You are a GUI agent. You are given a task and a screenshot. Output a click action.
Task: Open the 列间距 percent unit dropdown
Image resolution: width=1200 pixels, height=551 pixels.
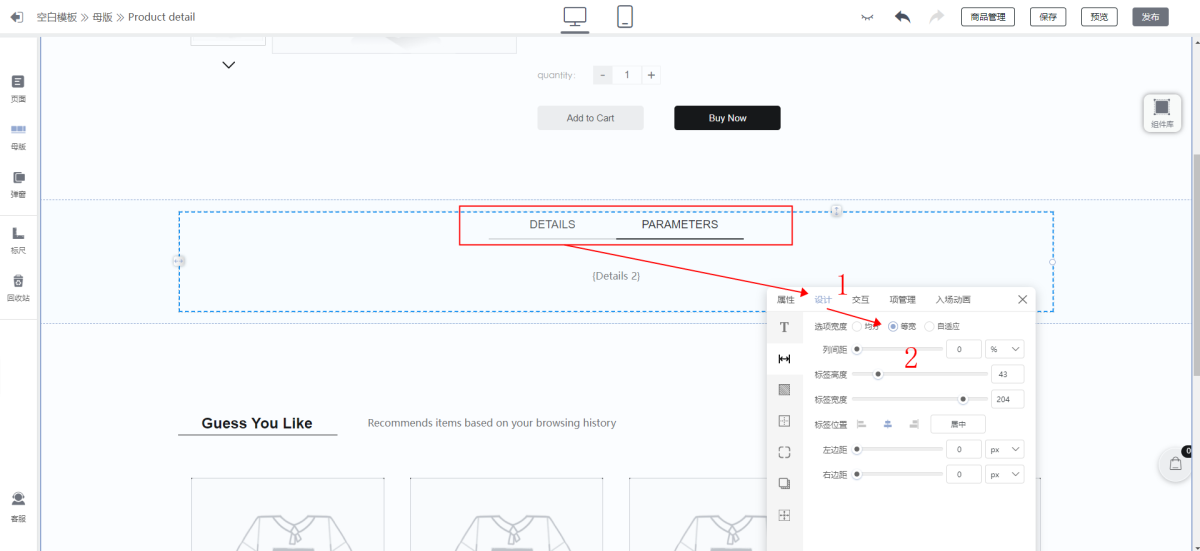(x=1005, y=349)
